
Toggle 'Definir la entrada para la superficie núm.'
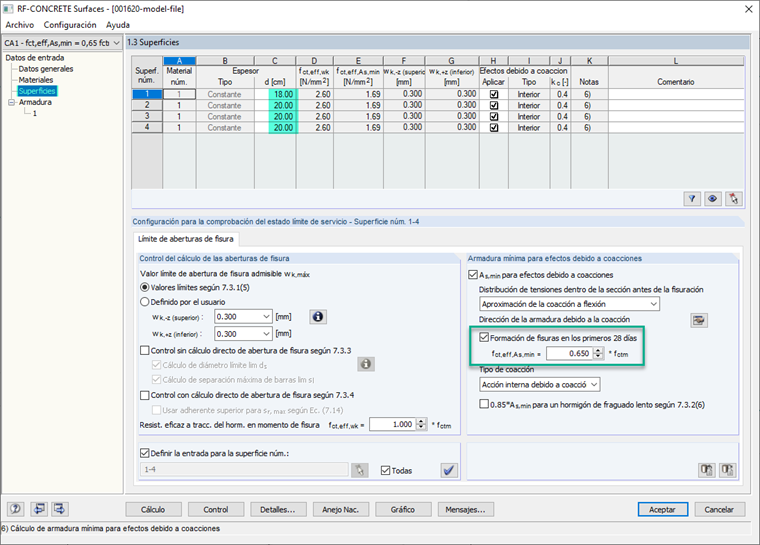coord(144,453)
